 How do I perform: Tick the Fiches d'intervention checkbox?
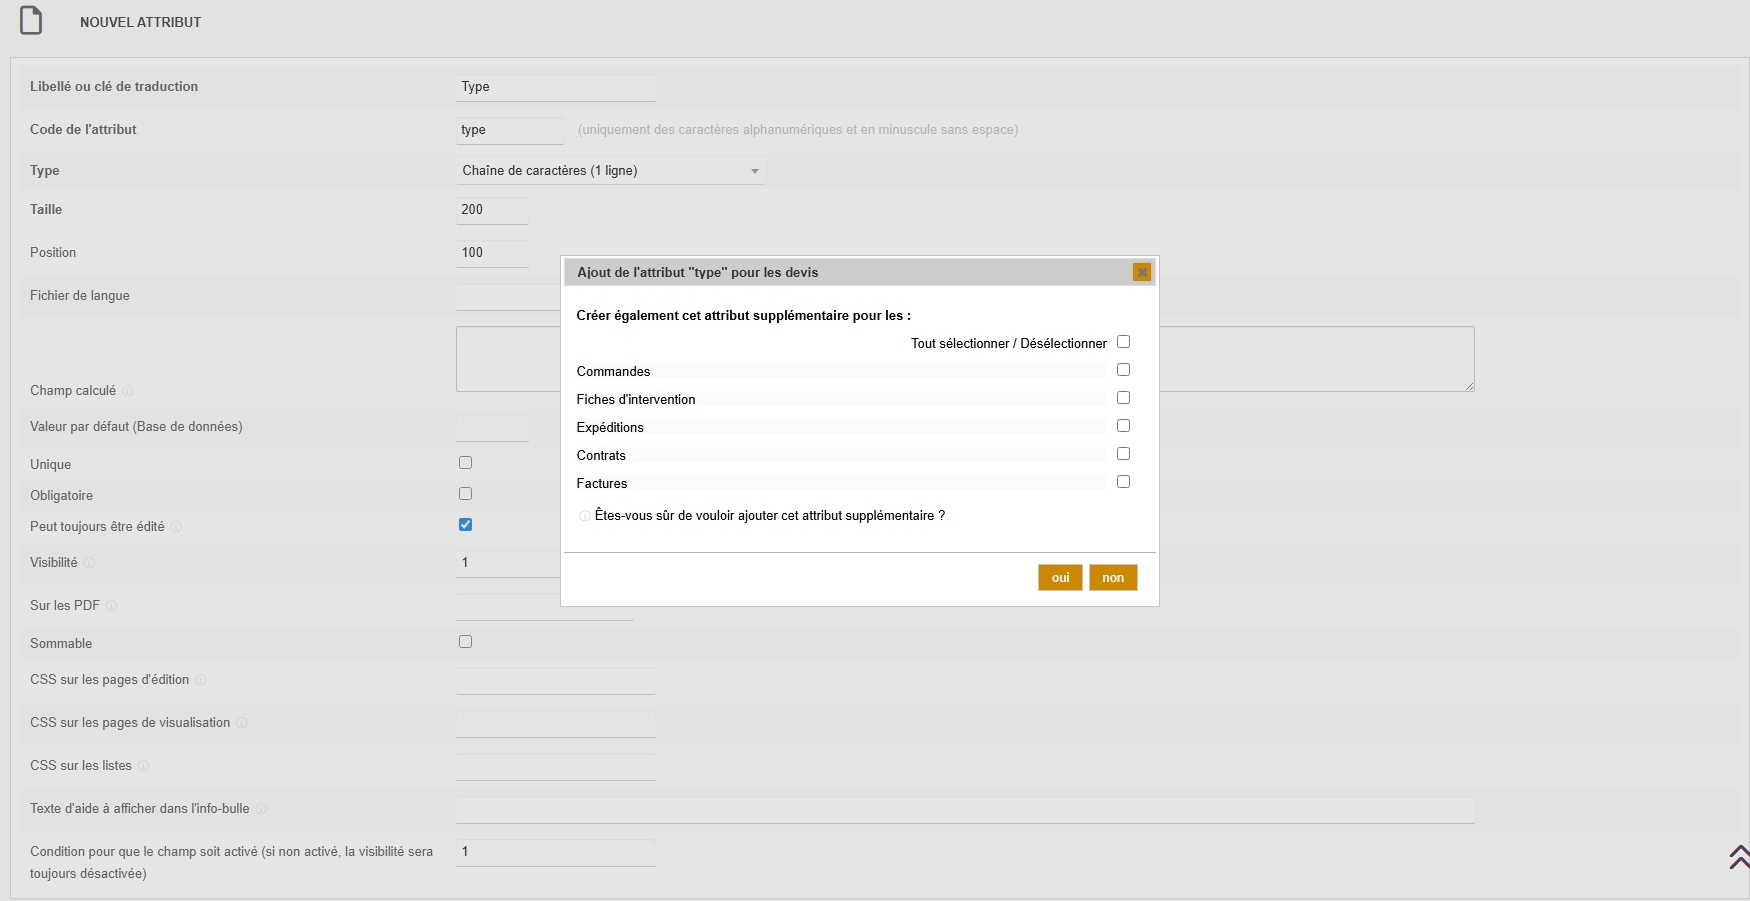(x=1123, y=398)
